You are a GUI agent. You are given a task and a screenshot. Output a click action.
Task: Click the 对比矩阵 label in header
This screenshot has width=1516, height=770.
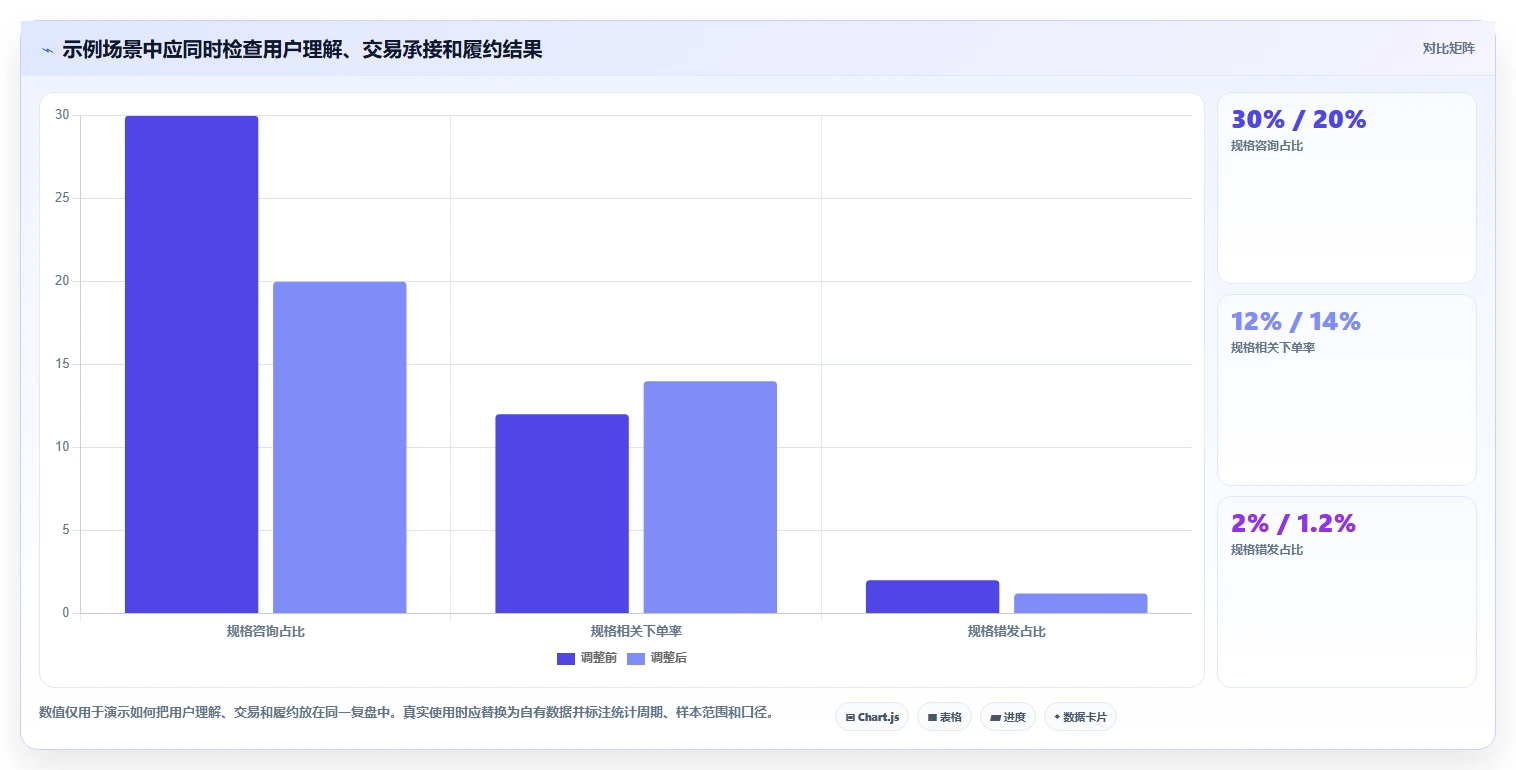[x=1448, y=49]
